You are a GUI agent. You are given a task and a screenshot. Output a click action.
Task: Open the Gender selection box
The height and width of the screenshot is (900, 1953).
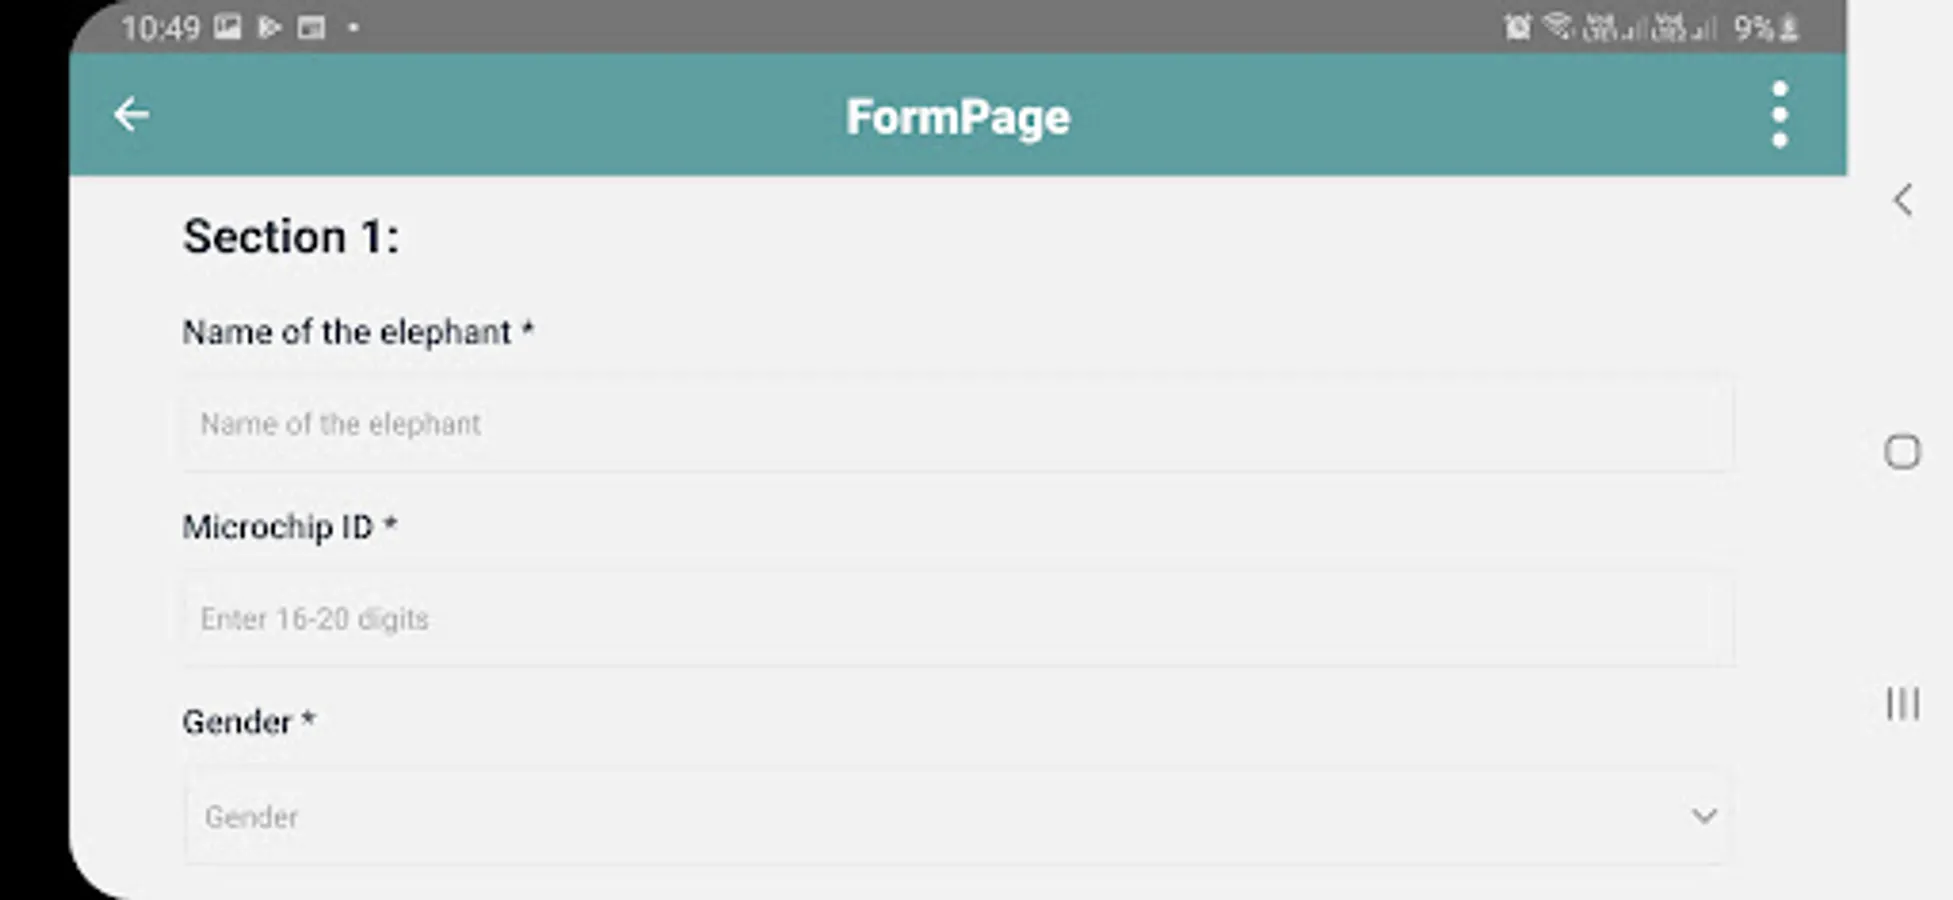pos(940,816)
